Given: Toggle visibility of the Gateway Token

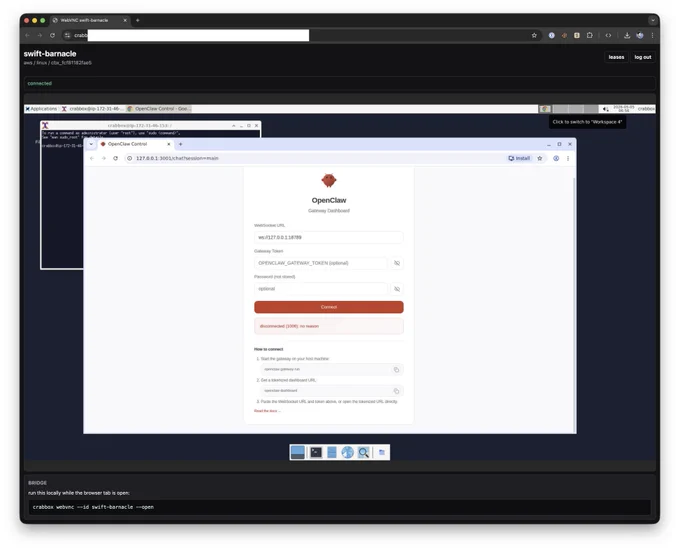Looking at the screenshot, I should [x=397, y=263].
